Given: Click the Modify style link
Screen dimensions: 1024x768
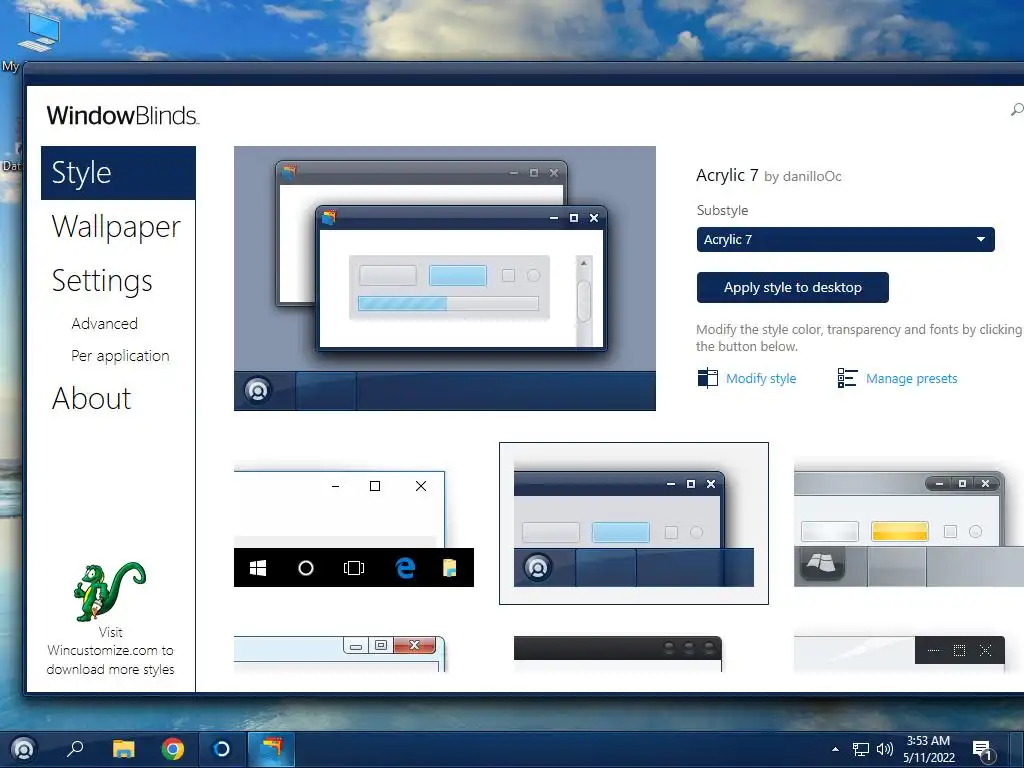Looking at the screenshot, I should 761,379.
